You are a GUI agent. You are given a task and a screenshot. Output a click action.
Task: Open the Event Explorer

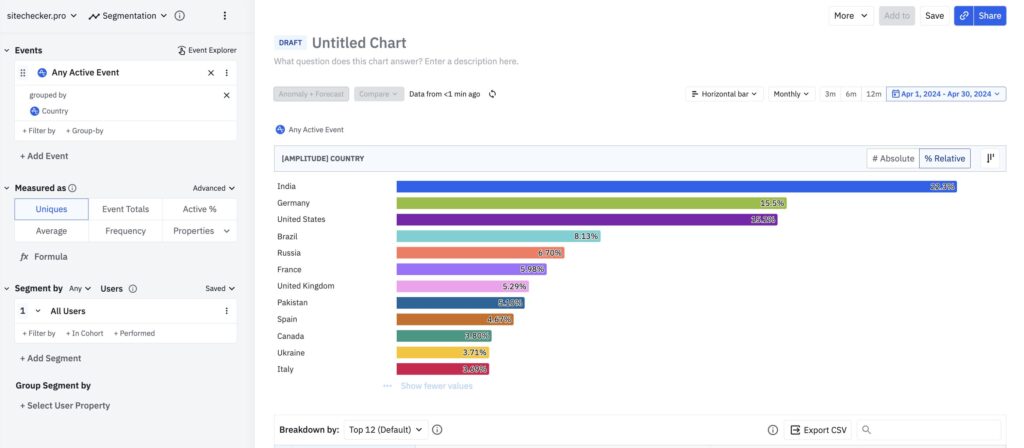(x=206, y=50)
